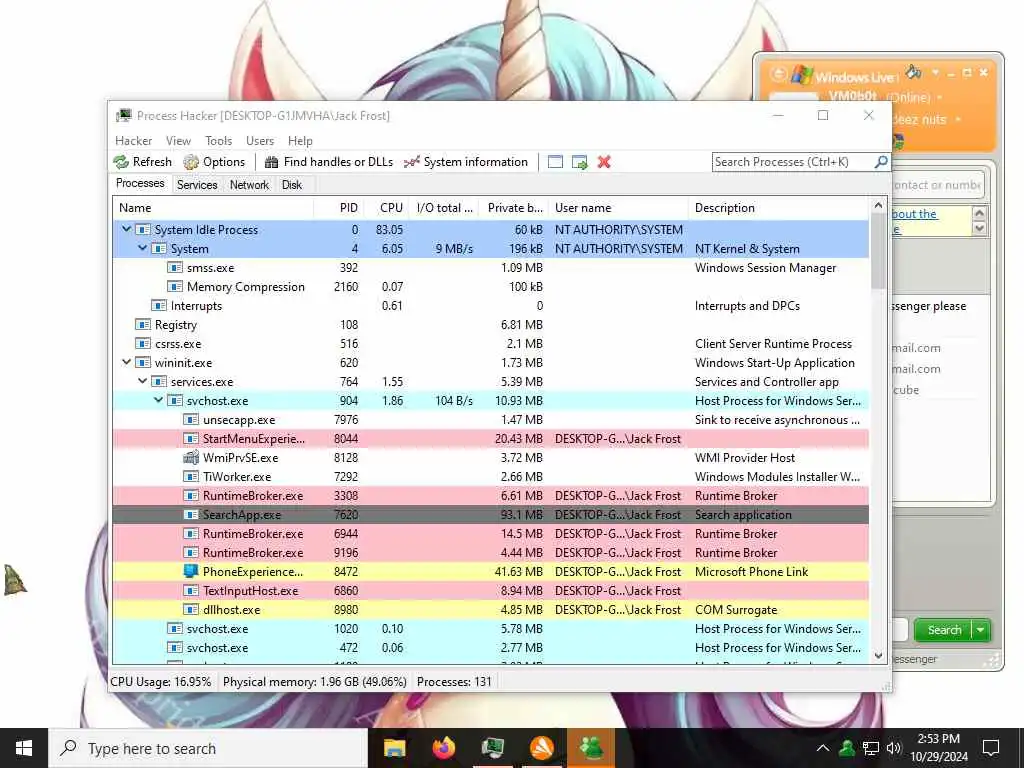The image size is (1024, 768).
Task: Click Windows Live Messenger taskbar icon
Action: click(x=592, y=748)
